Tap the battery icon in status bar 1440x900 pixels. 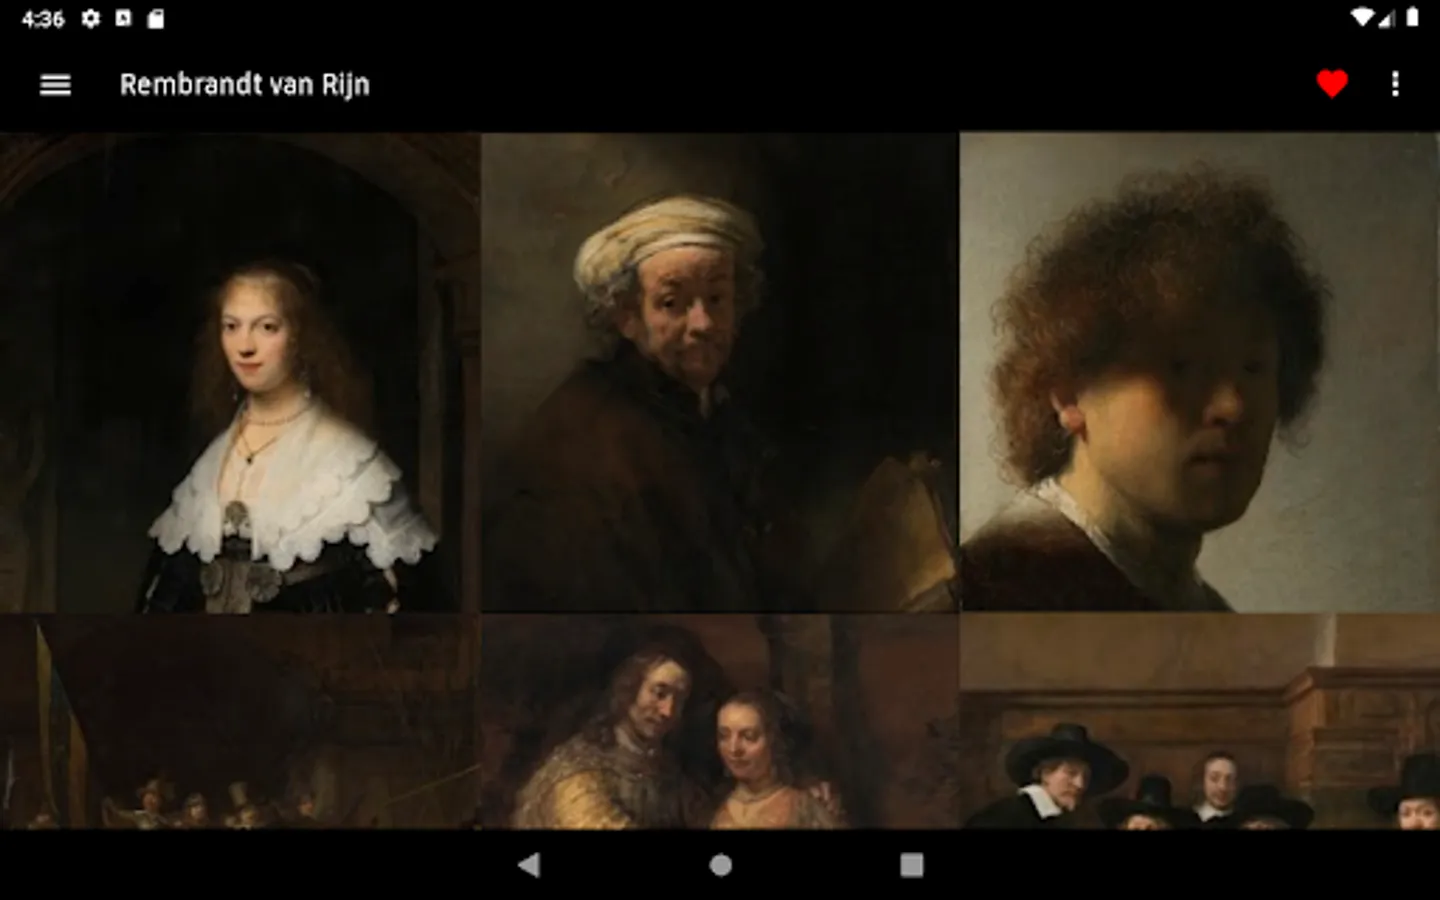click(x=1412, y=17)
